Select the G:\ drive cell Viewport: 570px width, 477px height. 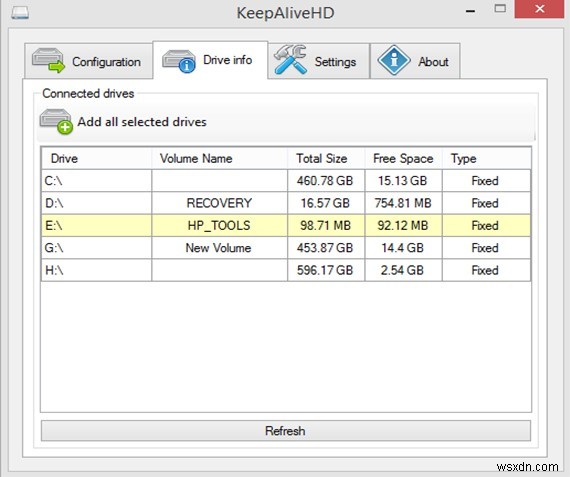tap(96, 248)
